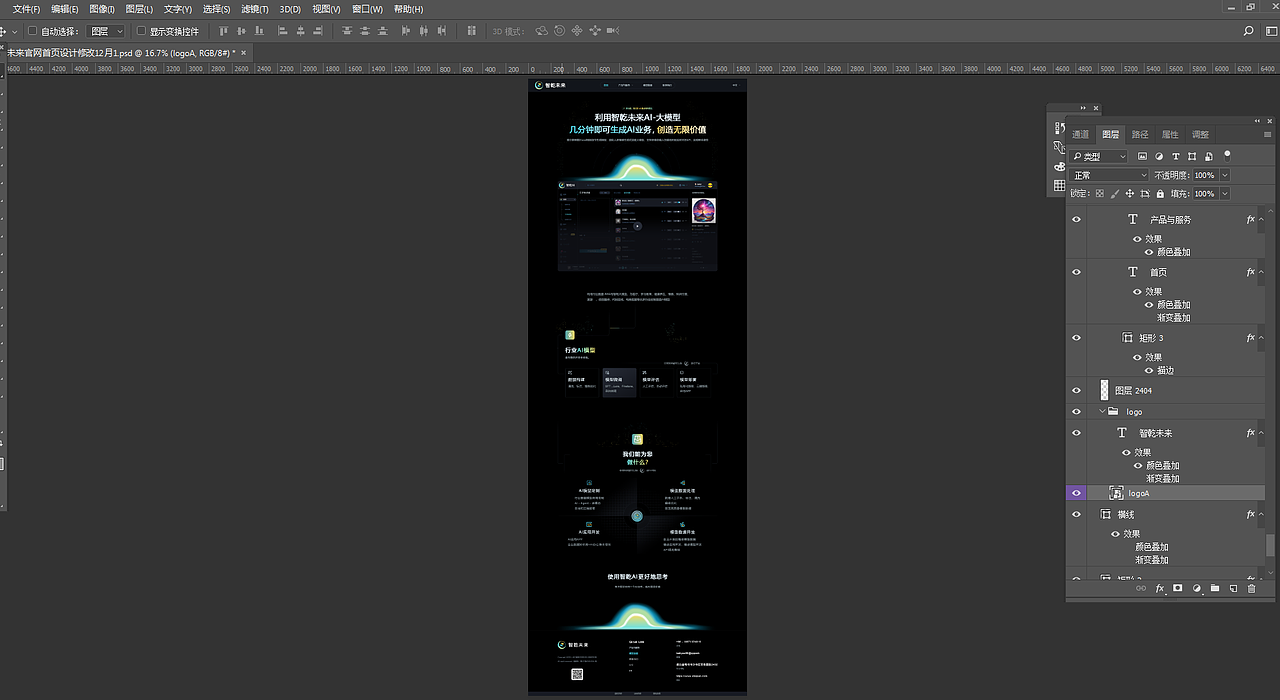Click lock position icon
This screenshot has width=1280, height=700.
click(x=1130, y=194)
